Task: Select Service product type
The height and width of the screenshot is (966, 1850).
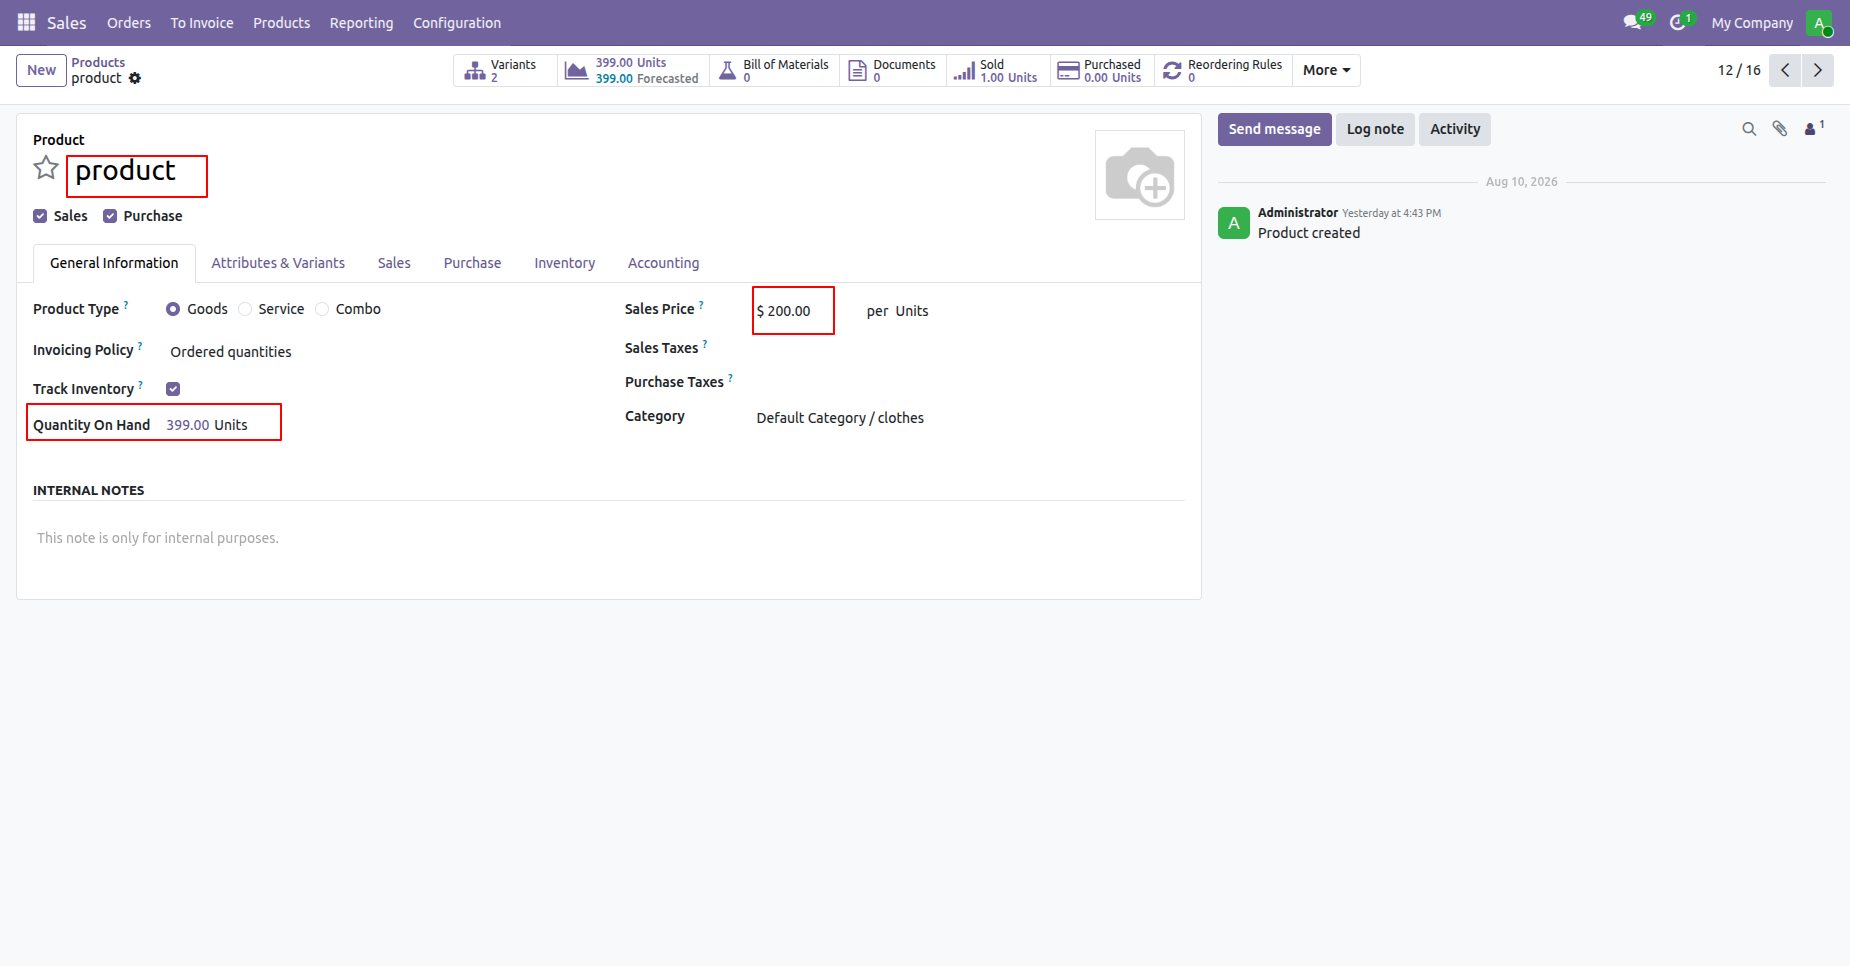Action: (245, 309)
